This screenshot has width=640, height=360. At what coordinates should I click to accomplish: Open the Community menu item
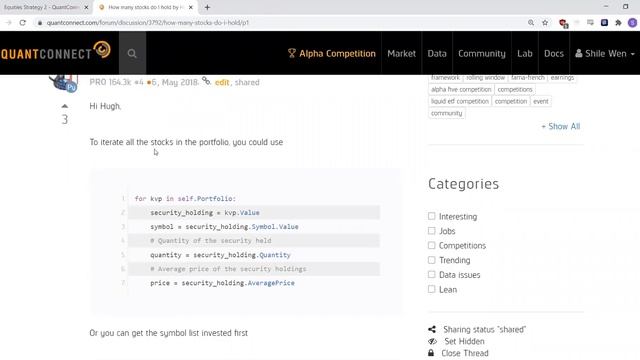482,53
